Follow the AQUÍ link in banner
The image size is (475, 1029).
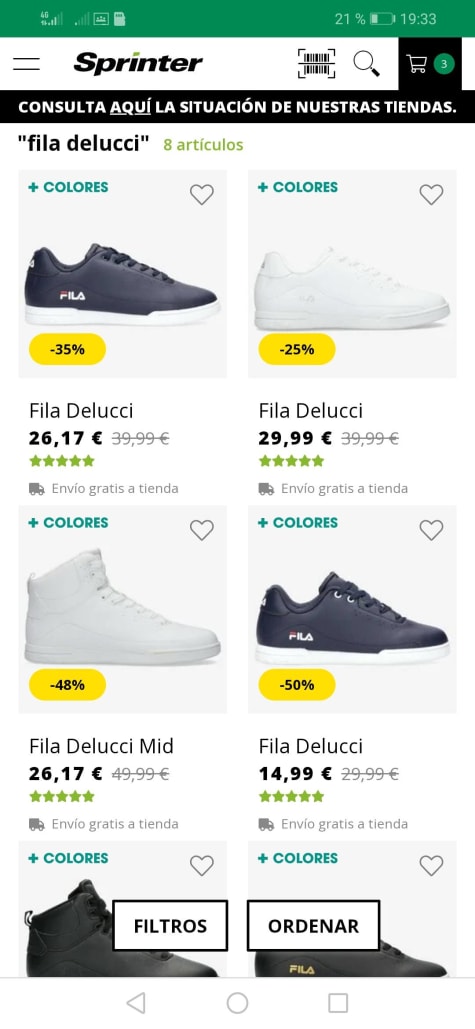(x=131, y=107)
